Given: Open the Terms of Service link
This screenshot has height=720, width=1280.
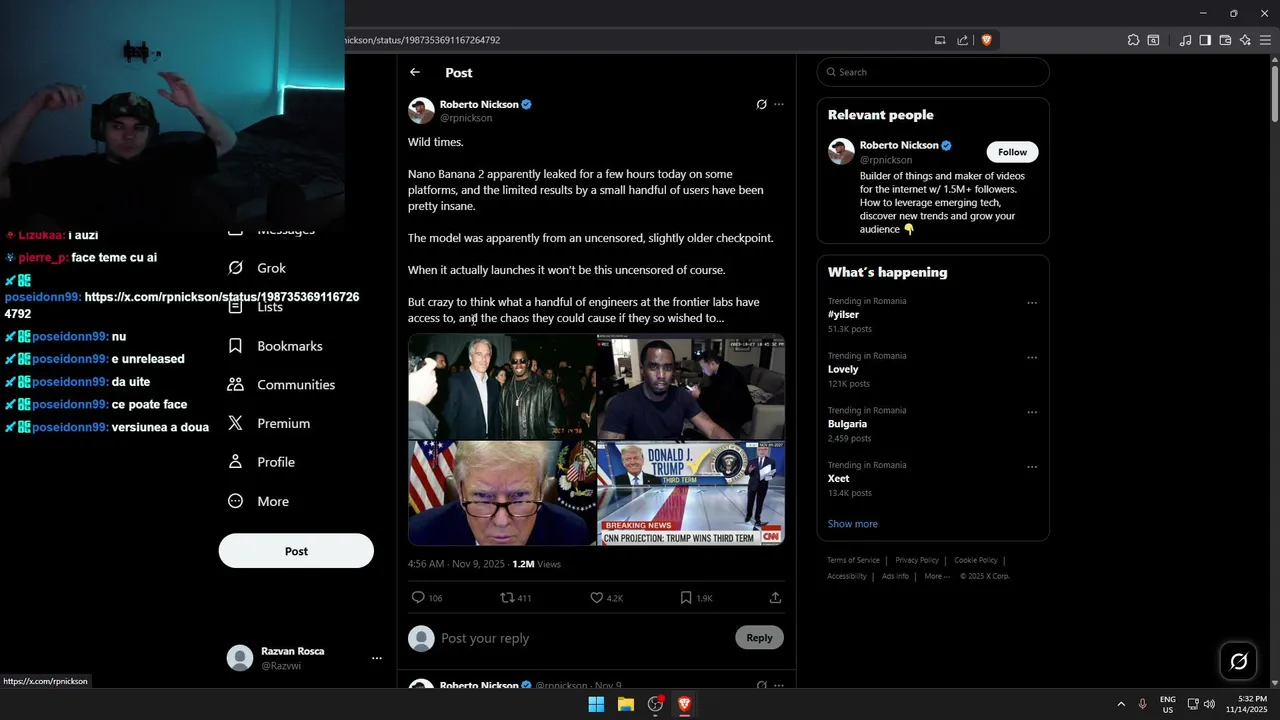Looking at the screenshot, I should tap(853, 560).
